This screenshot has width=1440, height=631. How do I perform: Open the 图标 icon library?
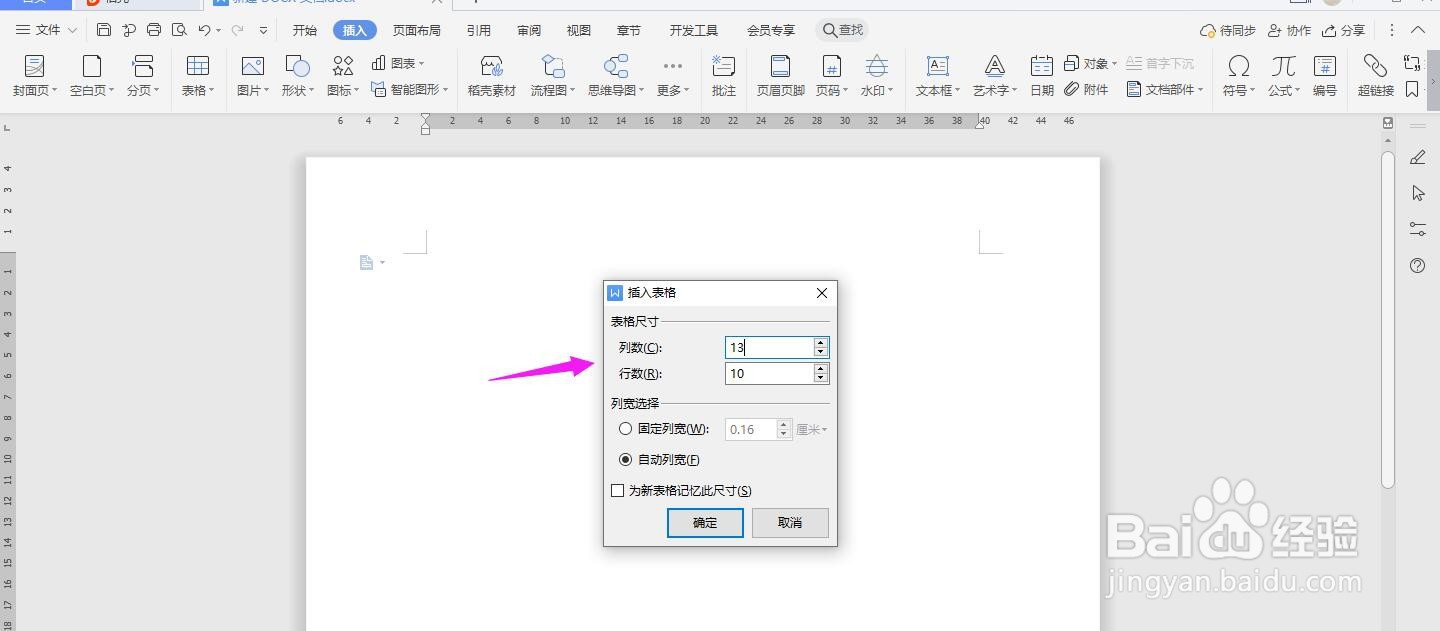pos(343,76)
